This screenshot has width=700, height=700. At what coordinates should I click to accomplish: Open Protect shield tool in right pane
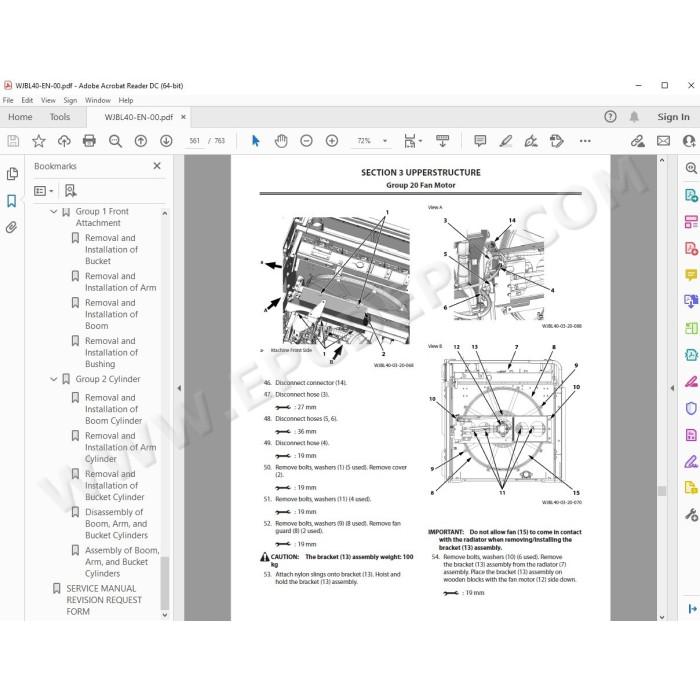click(691, 408)
